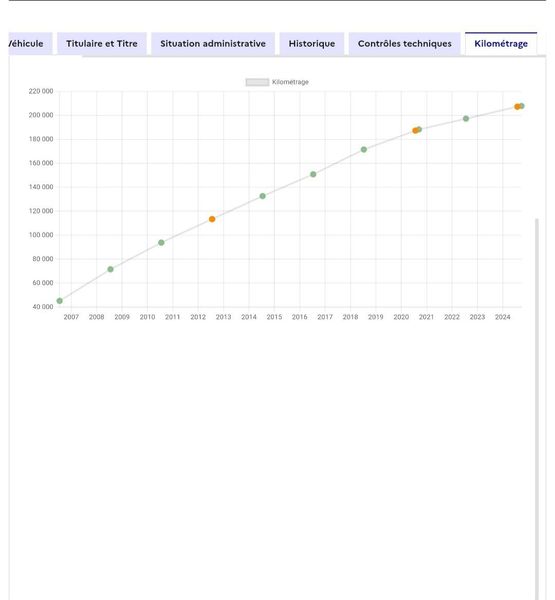Click the green data point near 2023
Image resolution: width=555 pixels, height=600 pixels.
point(466,119)
